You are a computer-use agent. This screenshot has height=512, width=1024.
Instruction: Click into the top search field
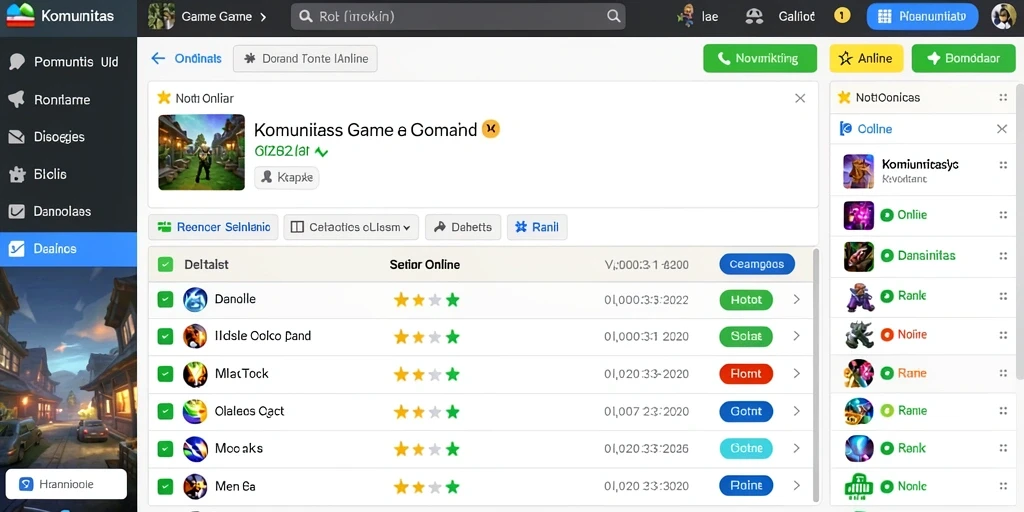458,16
